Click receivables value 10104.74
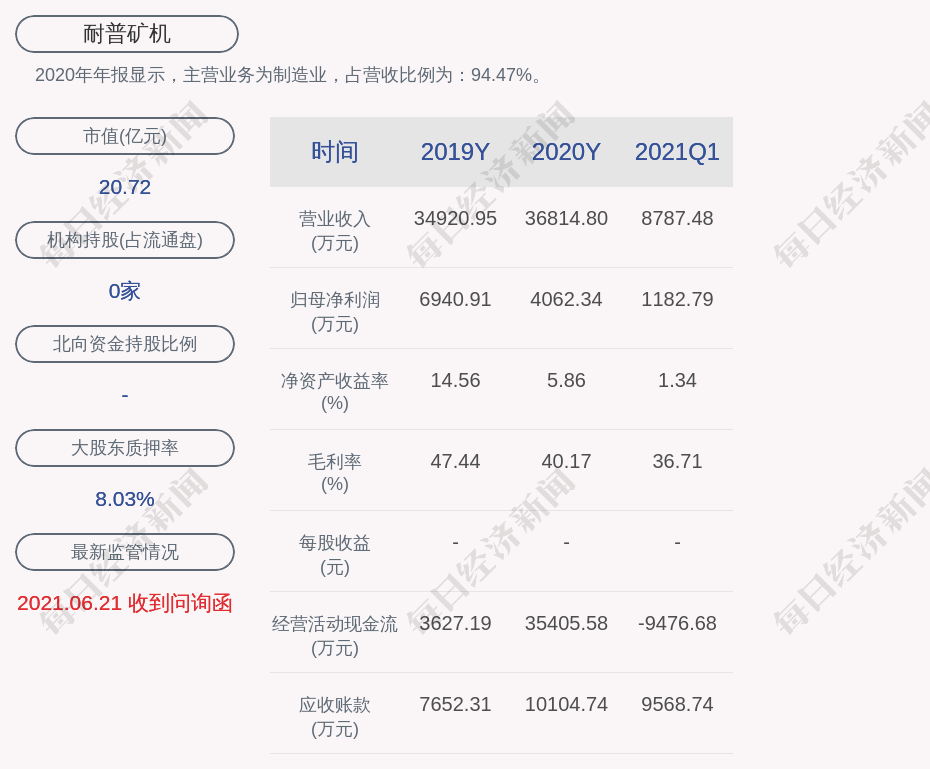 (x=566, y=704)
